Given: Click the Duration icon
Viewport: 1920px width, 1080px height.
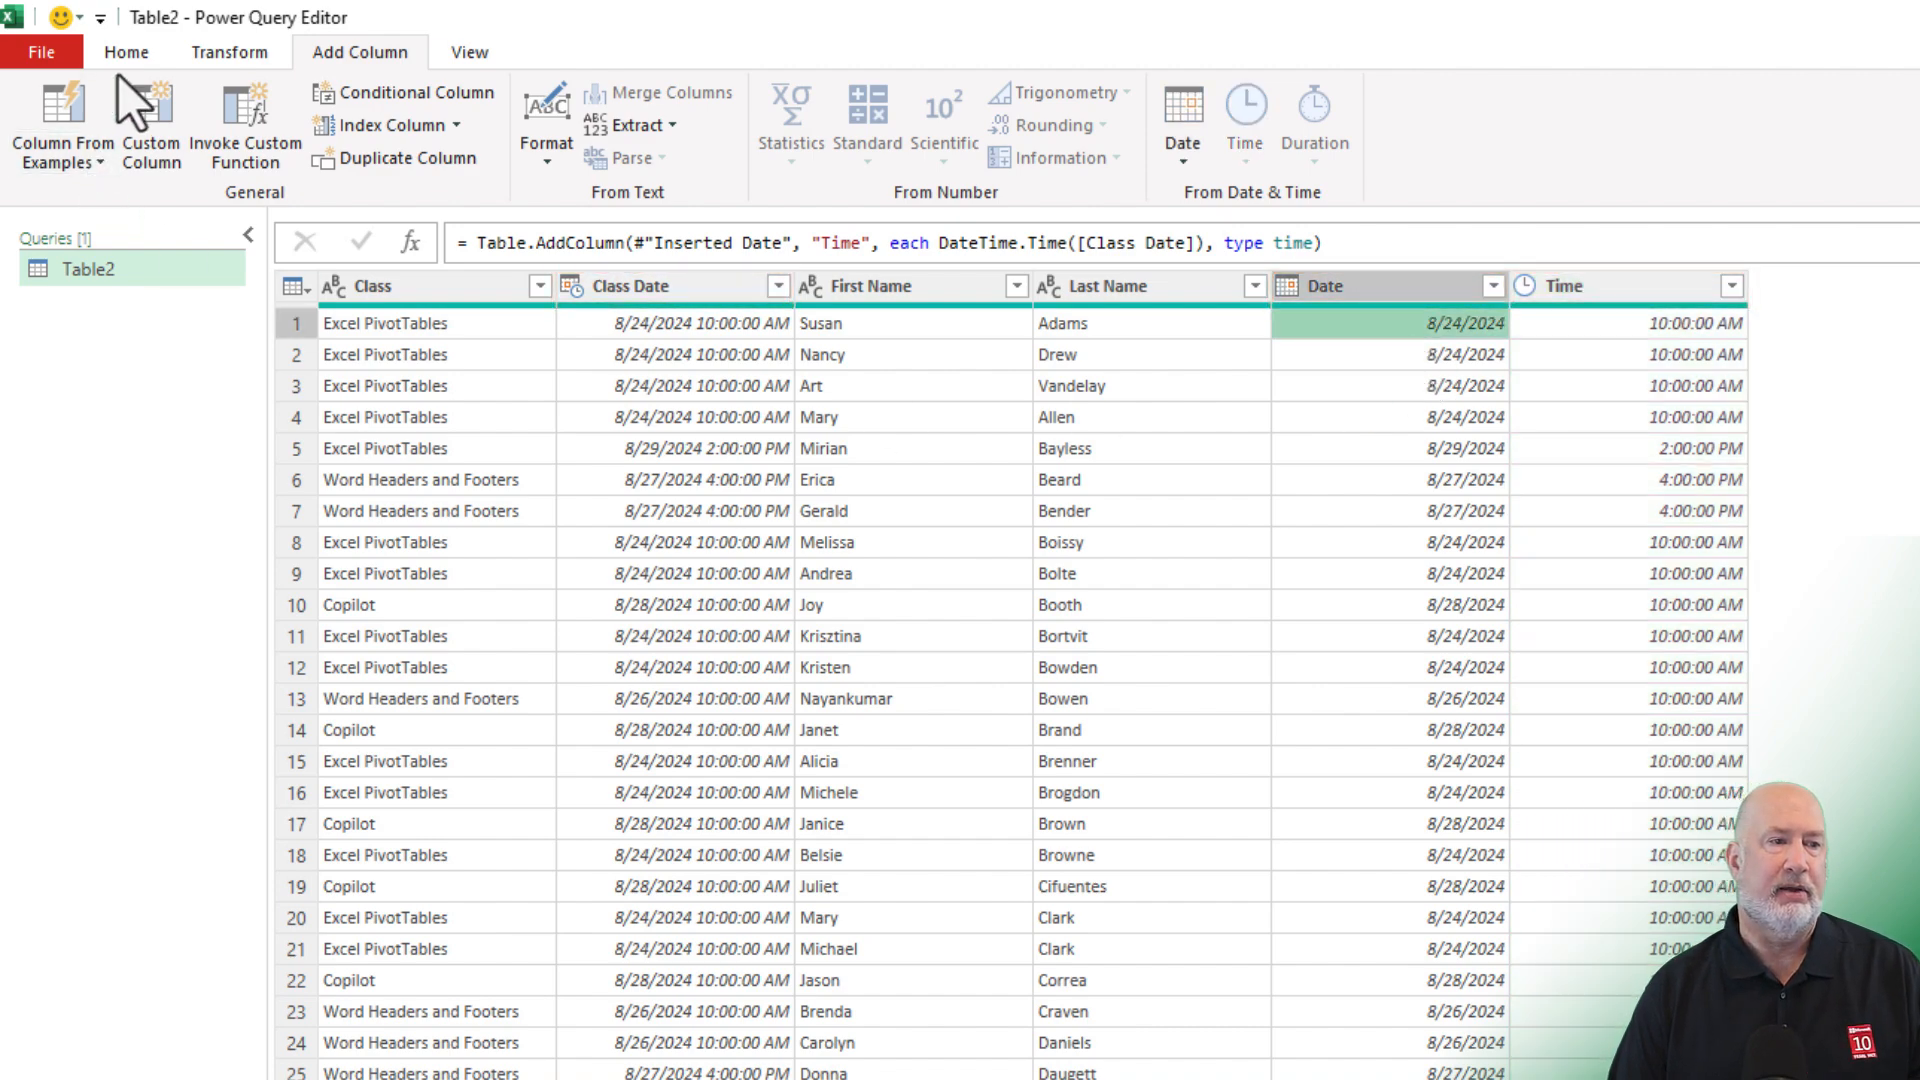Looking at the screenshot, I should (1314, 120).
